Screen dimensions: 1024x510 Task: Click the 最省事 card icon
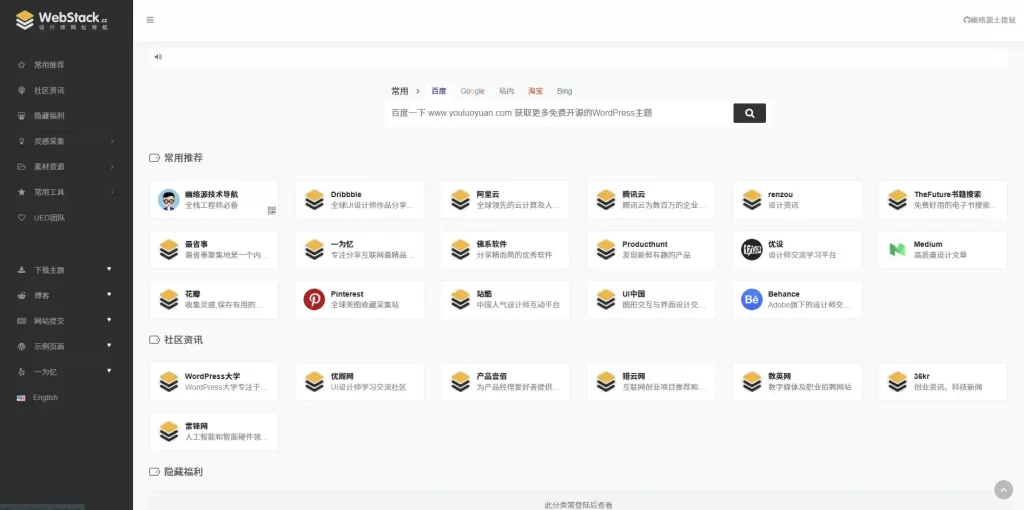click(x=168, y=249)
